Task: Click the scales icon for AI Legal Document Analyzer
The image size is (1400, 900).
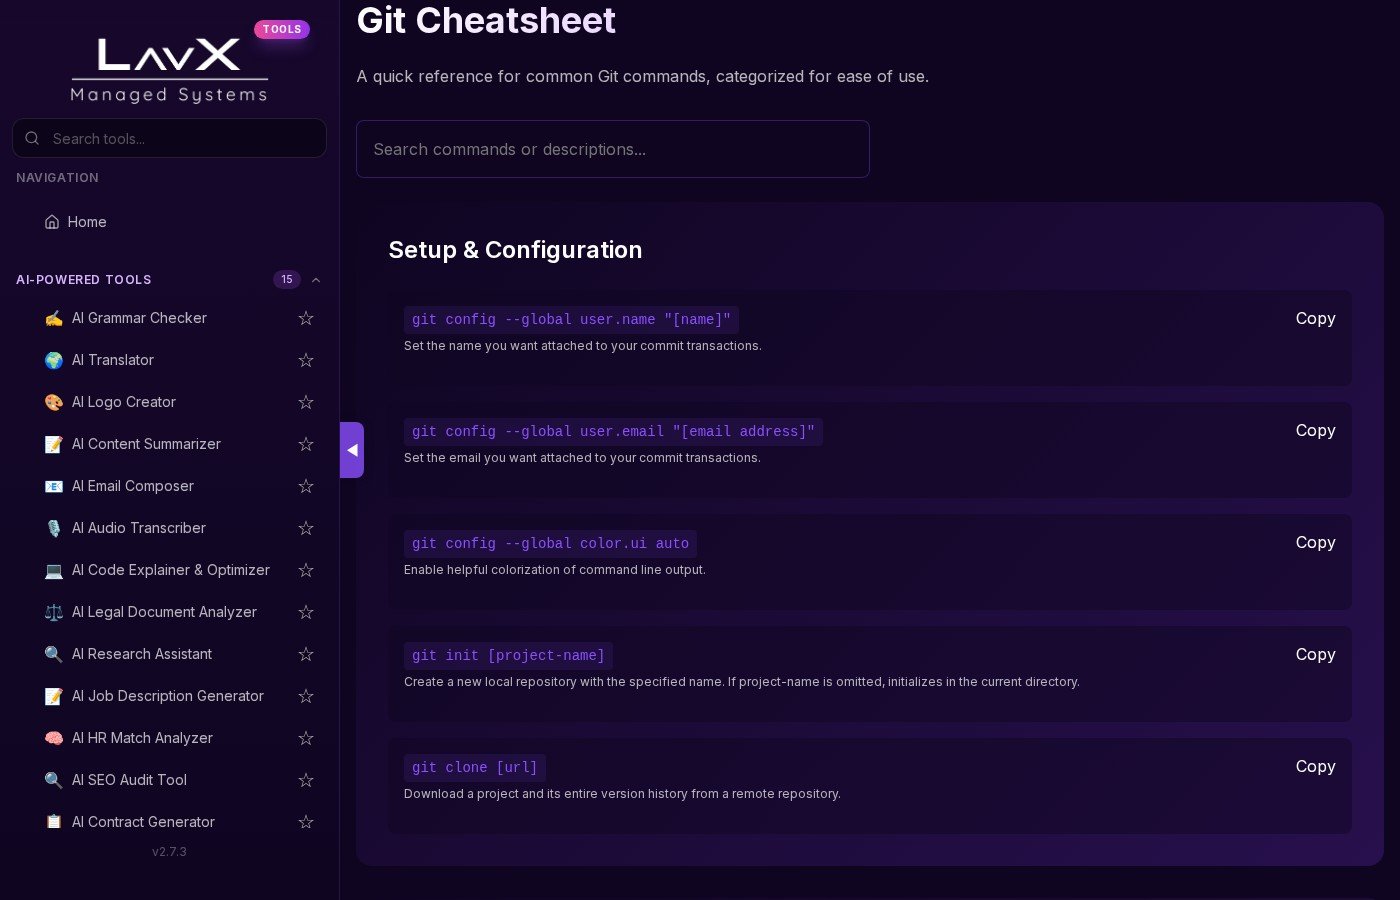Action: click(x=54, y=612)
